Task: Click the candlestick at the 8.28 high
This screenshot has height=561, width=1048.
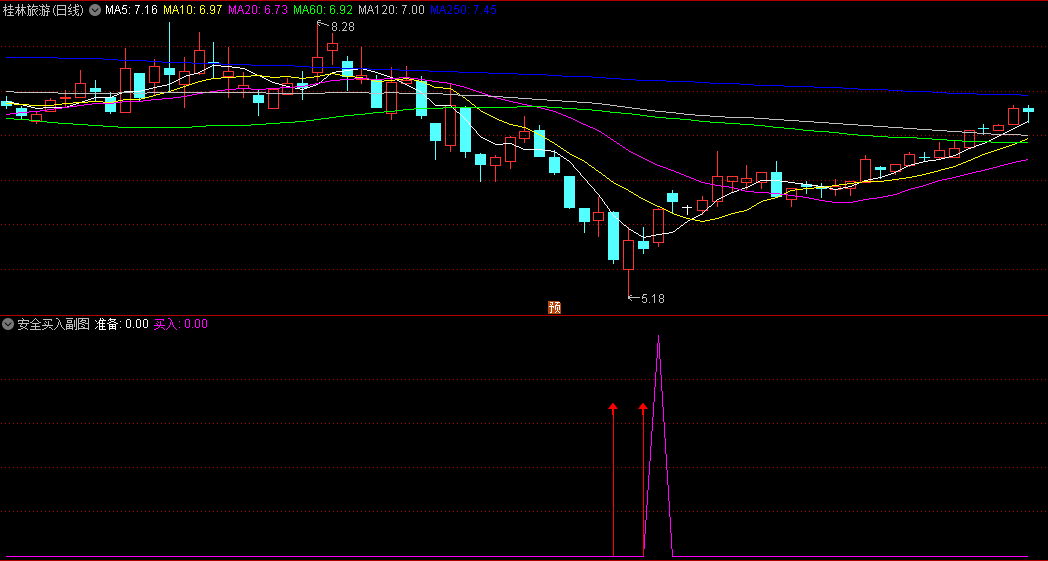Action: pos(317,51)
